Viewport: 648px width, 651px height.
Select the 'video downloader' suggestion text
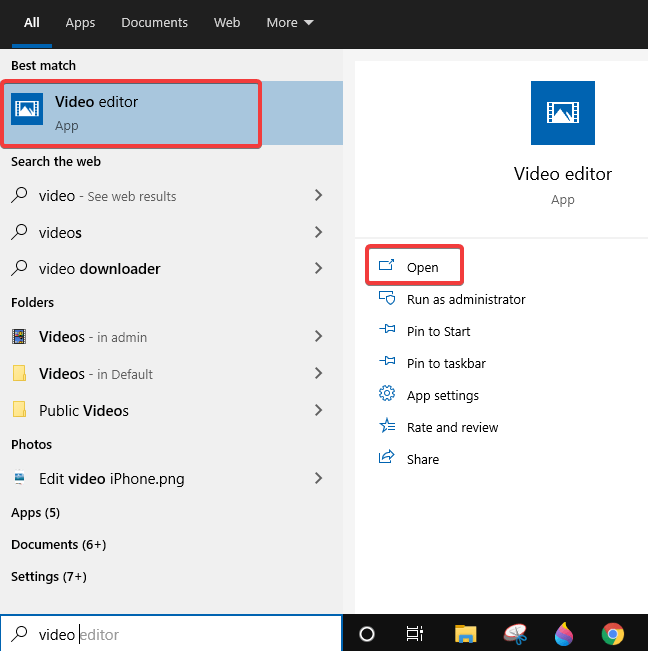pos(100,269)
